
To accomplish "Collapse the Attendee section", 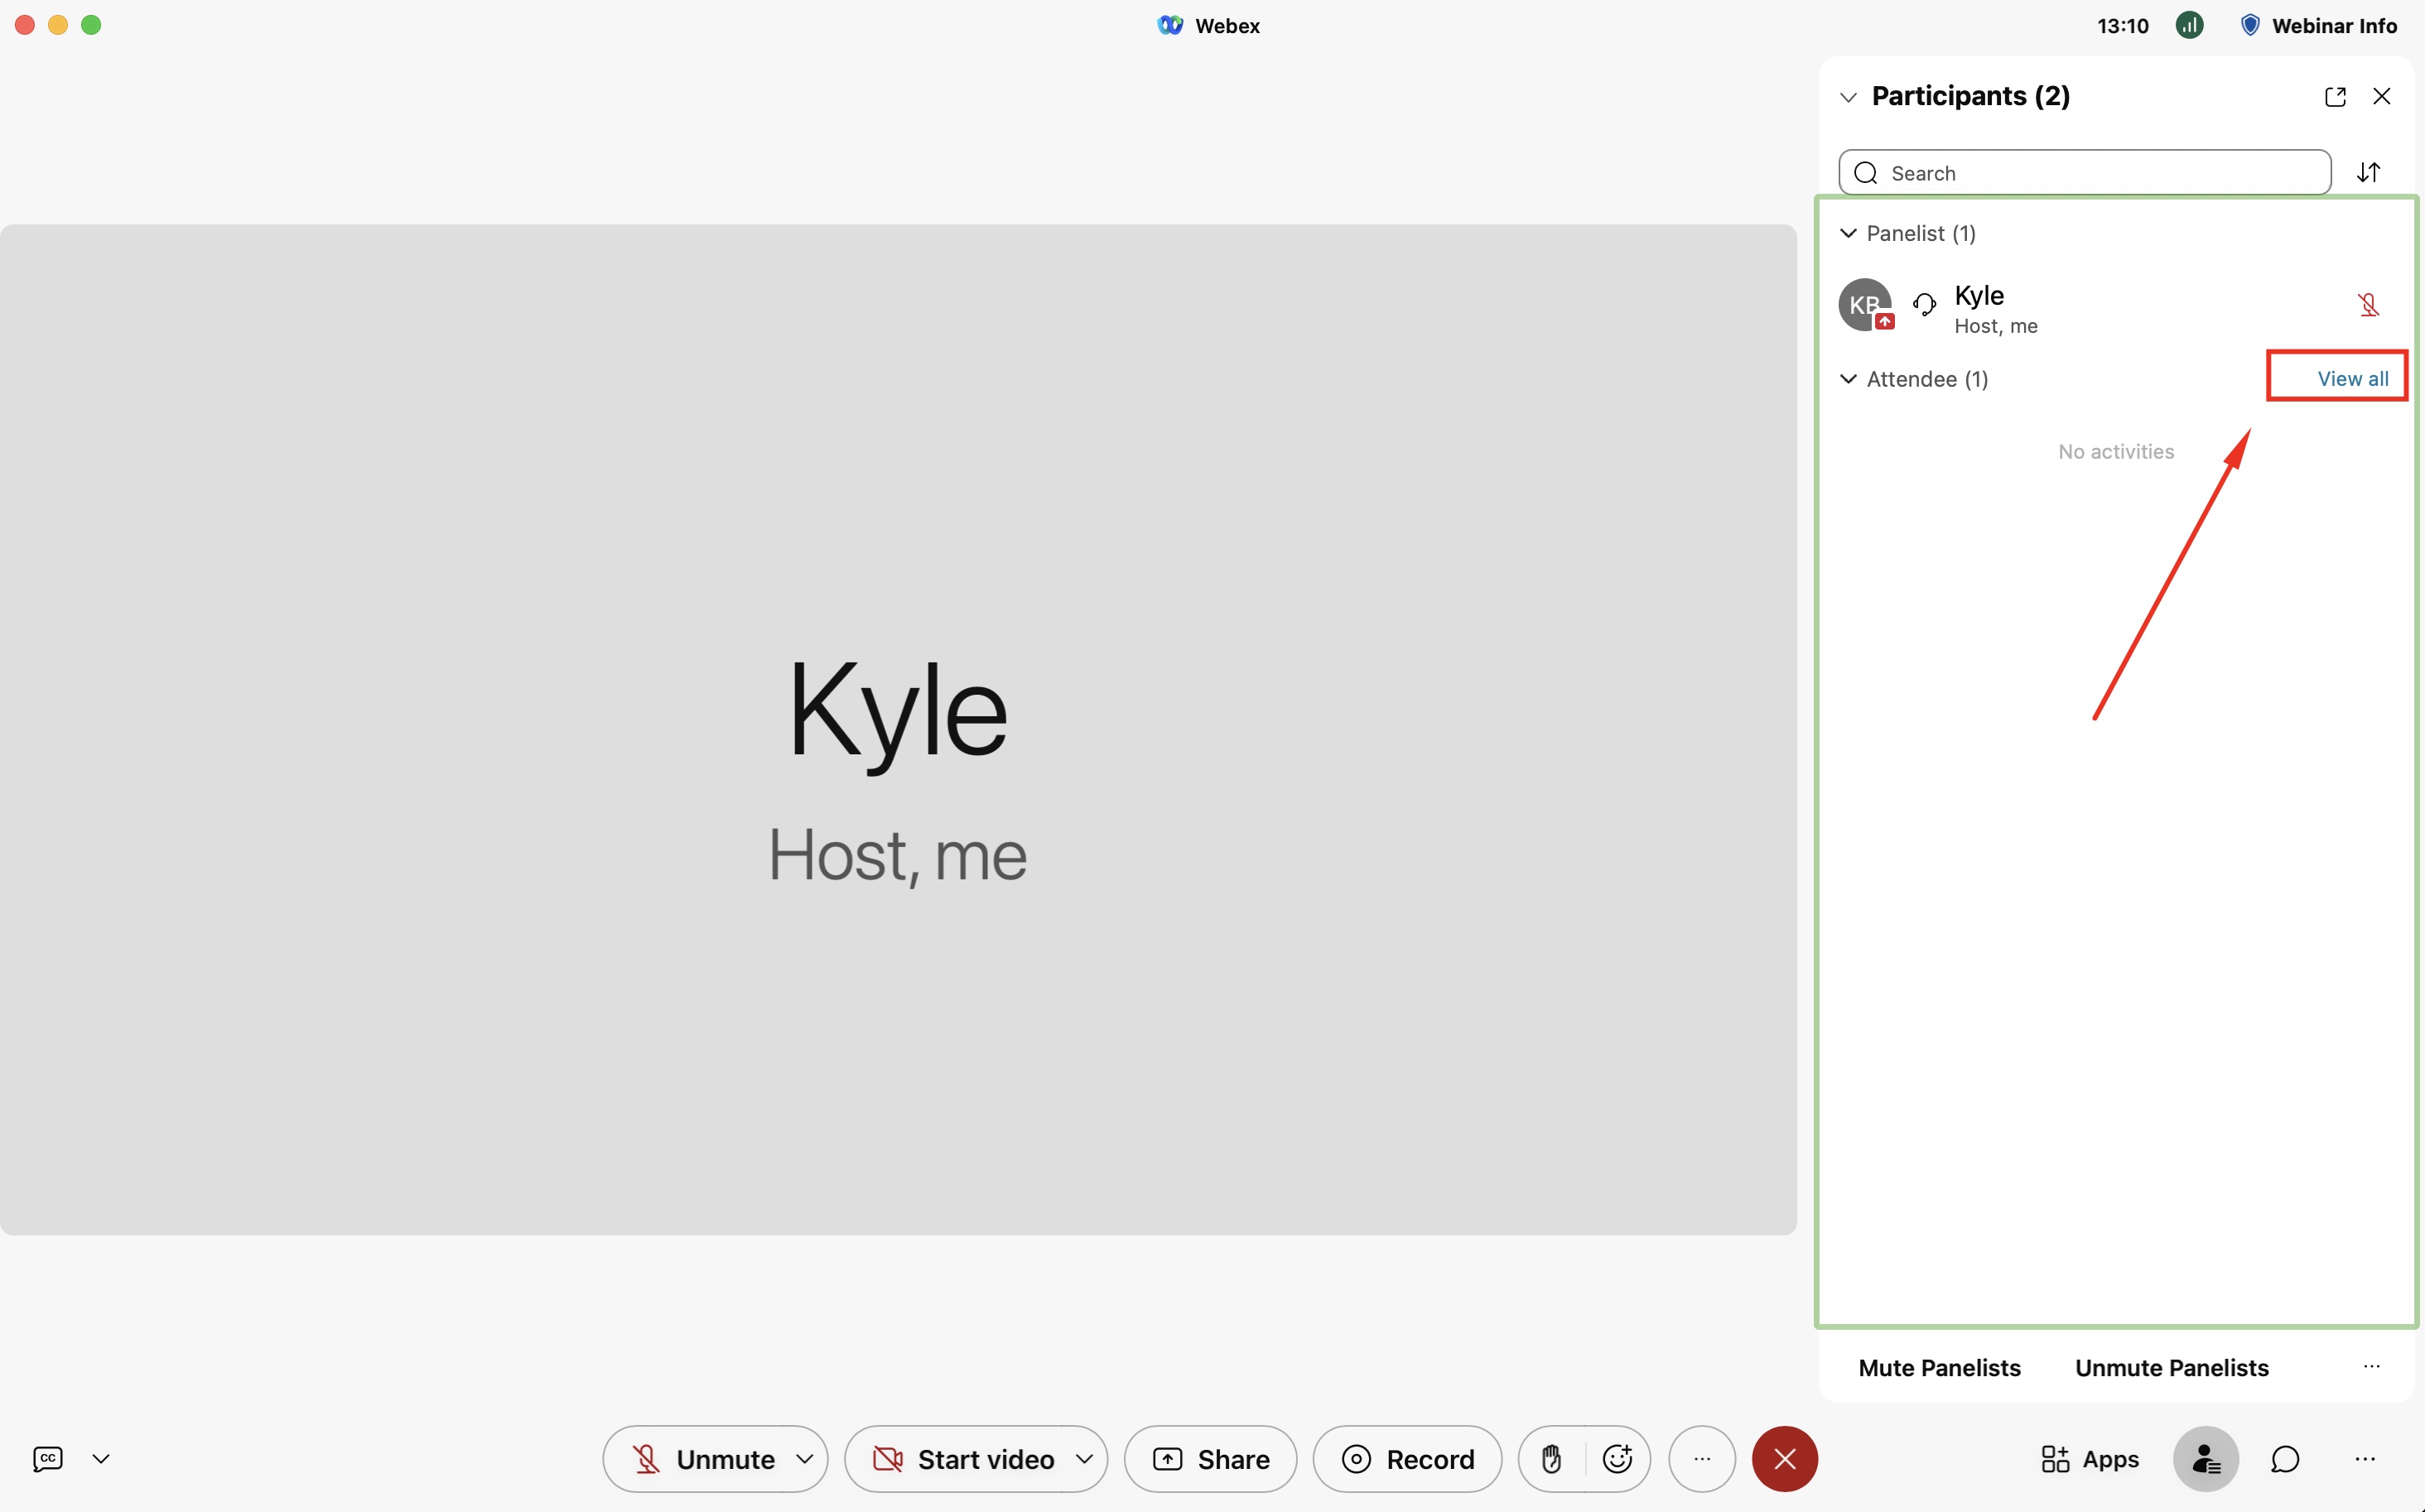I will tap(1848, 379).
